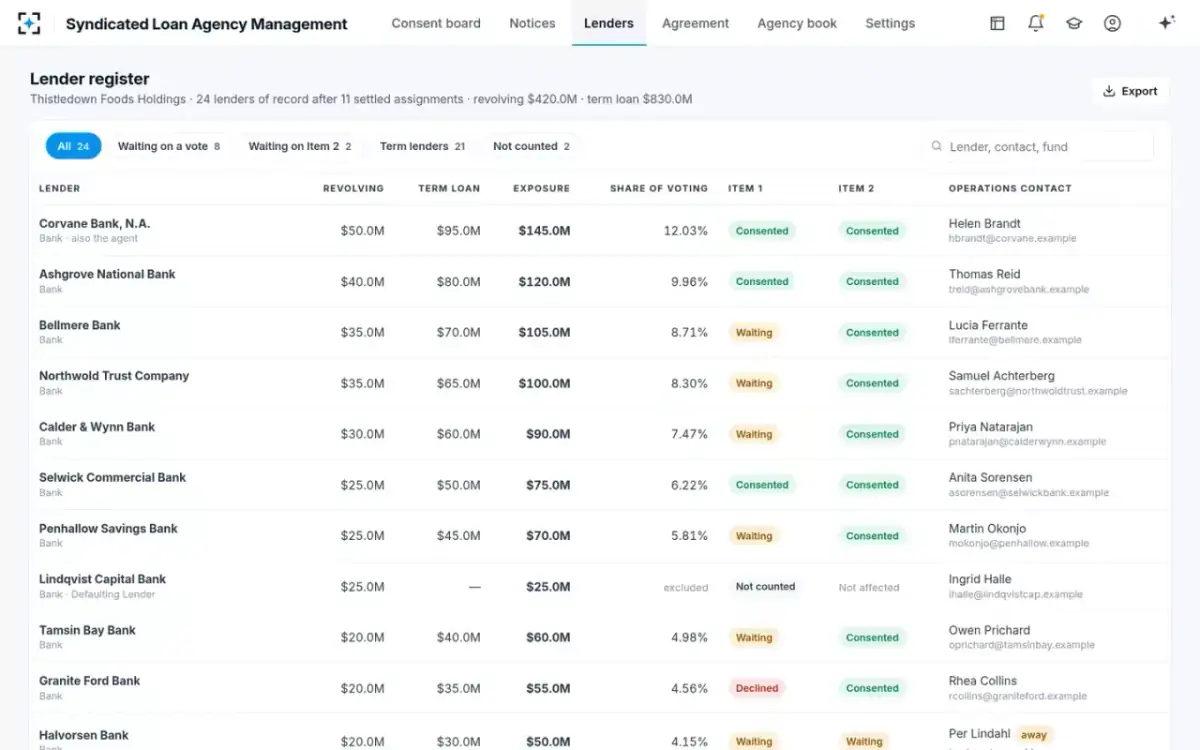1200x750 pixels.
Task: Open Calder & Wynn Bank lender row
Action: click(600, 434)
